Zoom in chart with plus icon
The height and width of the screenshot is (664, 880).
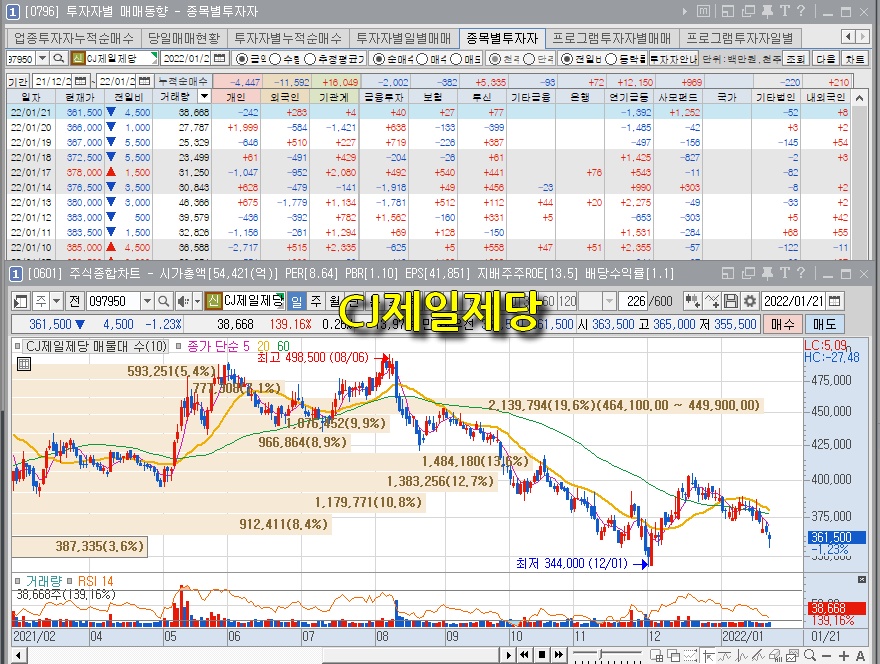pos(844,655)
